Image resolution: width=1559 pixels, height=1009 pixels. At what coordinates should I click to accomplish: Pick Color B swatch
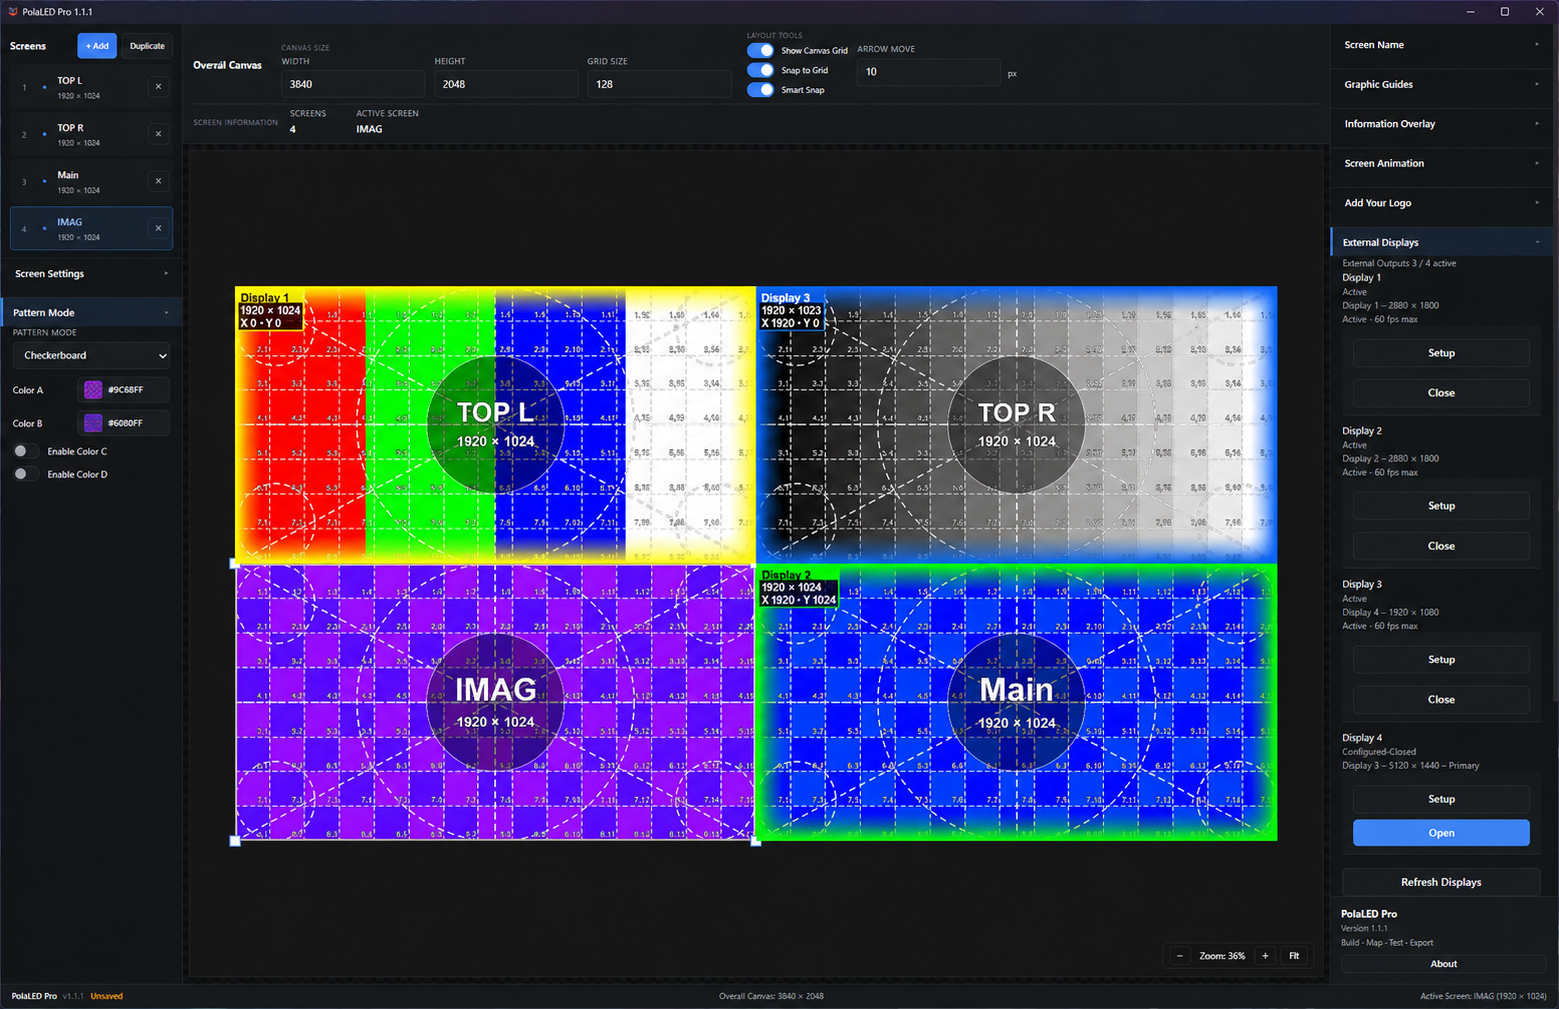click(x=93, y=423)
